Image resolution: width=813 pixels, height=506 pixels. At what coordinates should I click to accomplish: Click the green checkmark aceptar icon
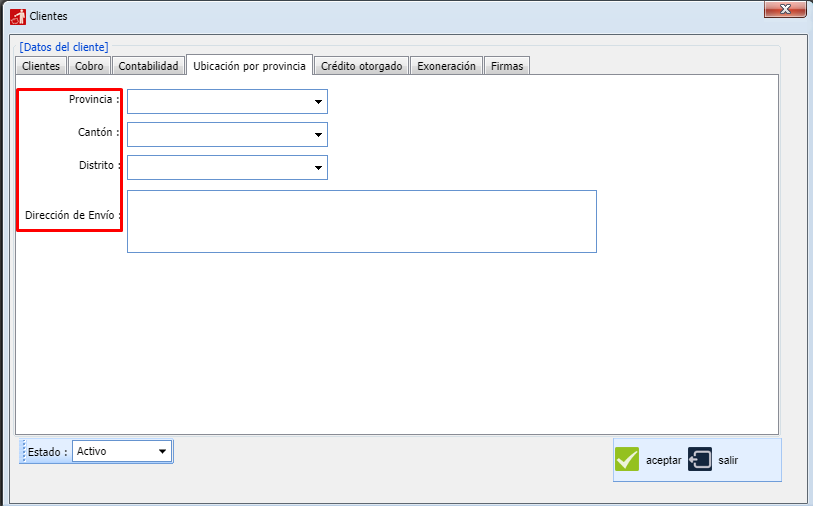(626, 459)
